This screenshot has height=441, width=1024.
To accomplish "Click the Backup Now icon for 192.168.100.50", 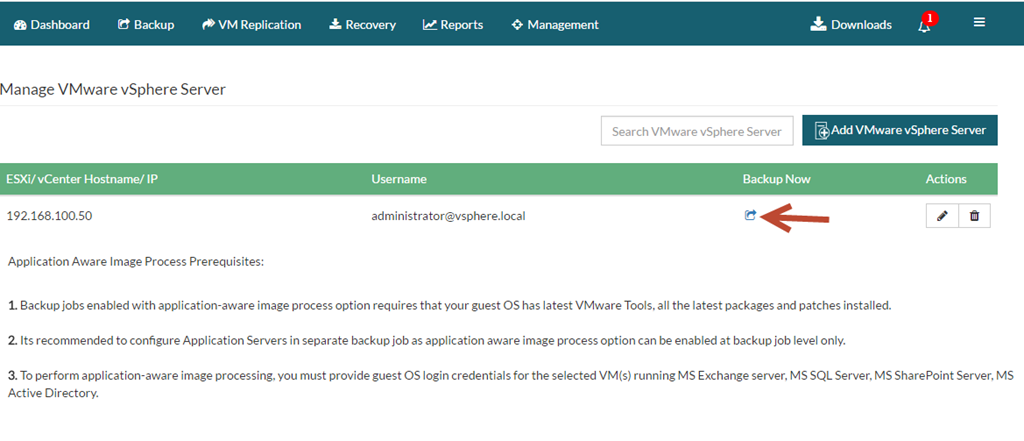I will [750, 215].
